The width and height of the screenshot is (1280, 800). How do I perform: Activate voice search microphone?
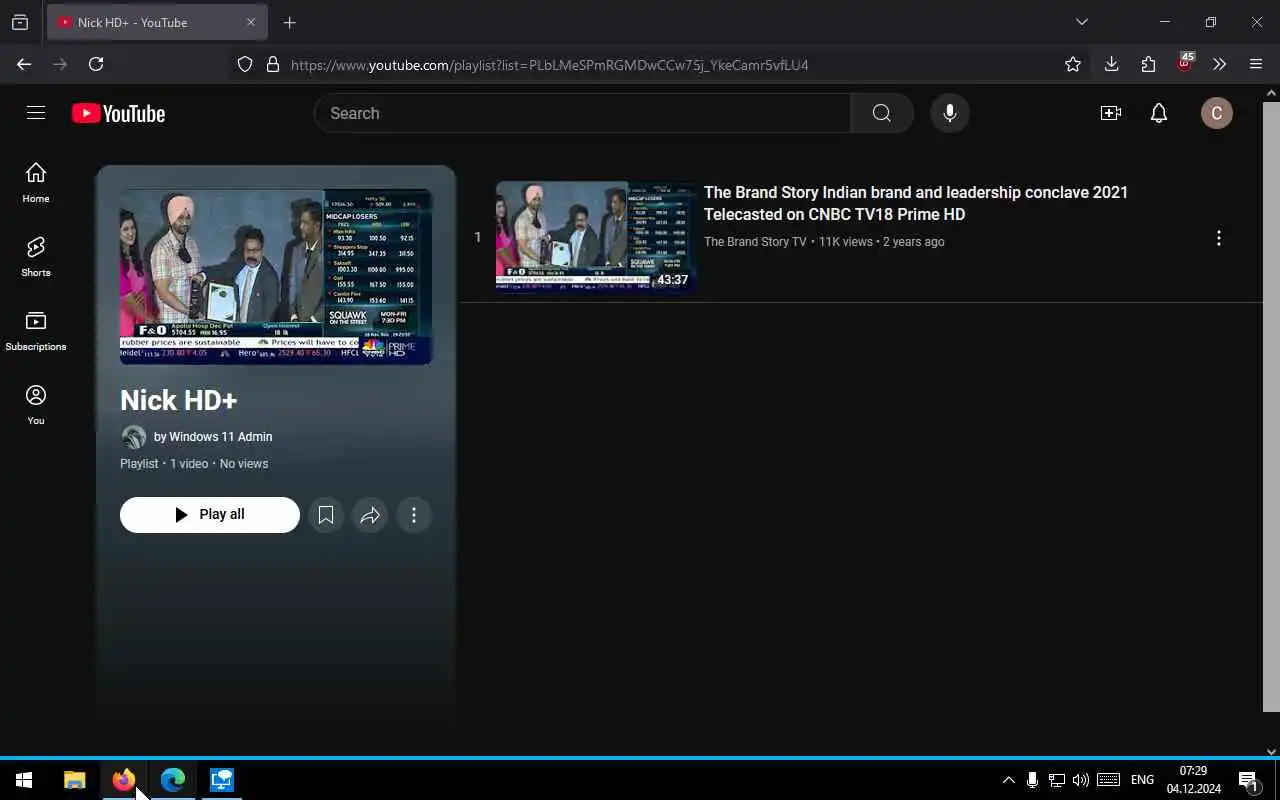[950, 113]
